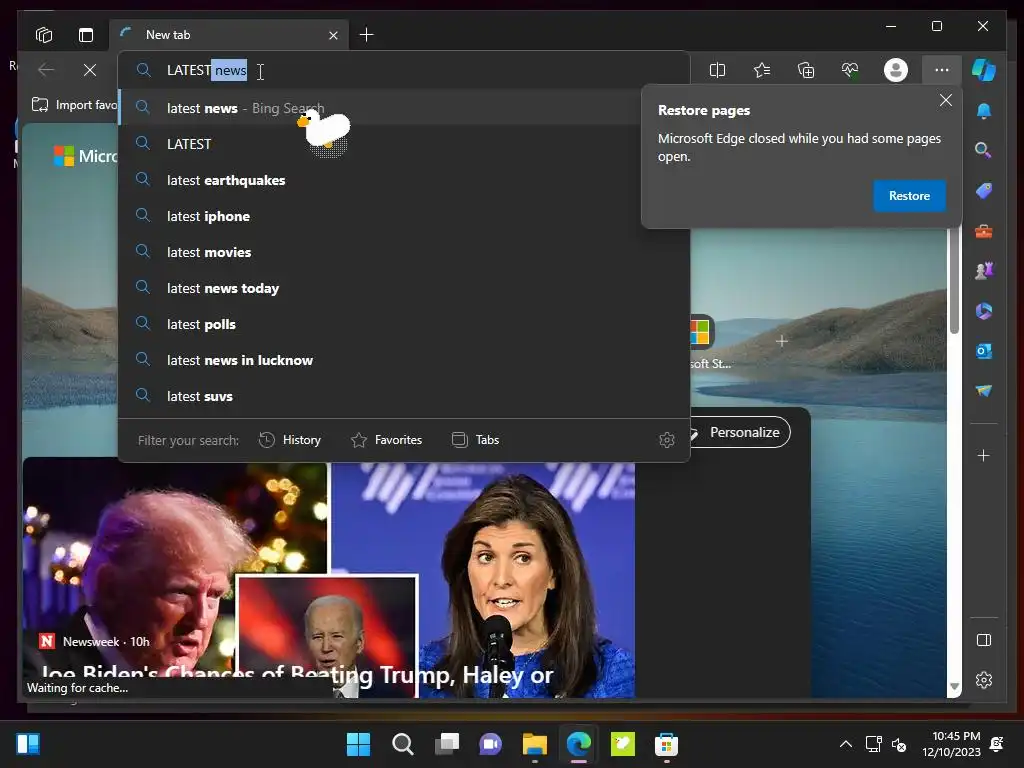Add a quick link with the plus tile
Screen dimensions: 1024x768
coord(782,341)
